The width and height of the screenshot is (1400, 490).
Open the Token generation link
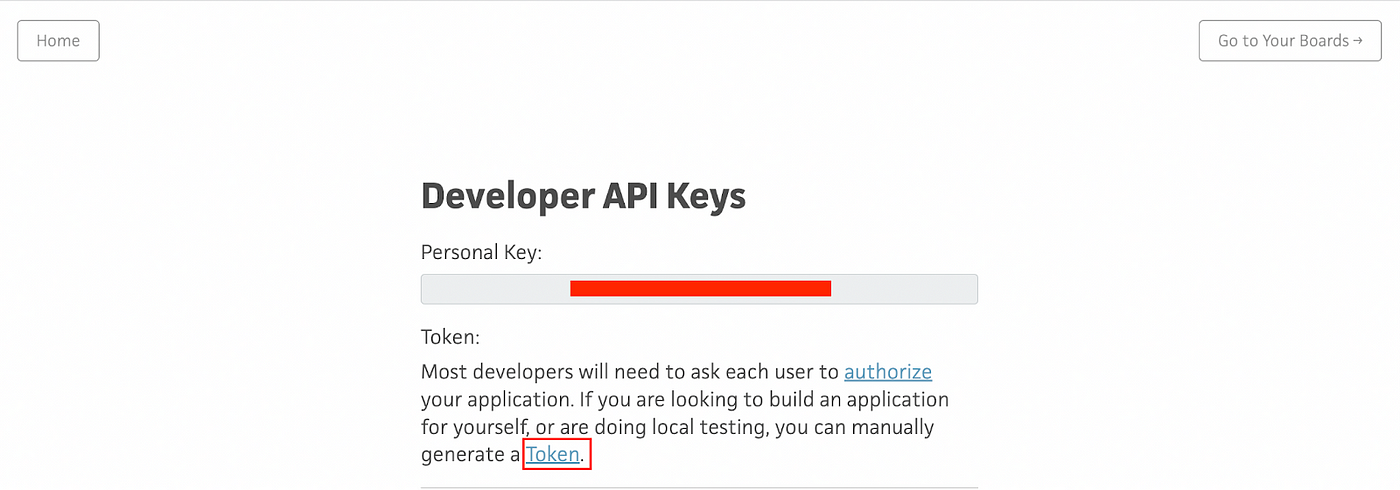tap(553, 454)
